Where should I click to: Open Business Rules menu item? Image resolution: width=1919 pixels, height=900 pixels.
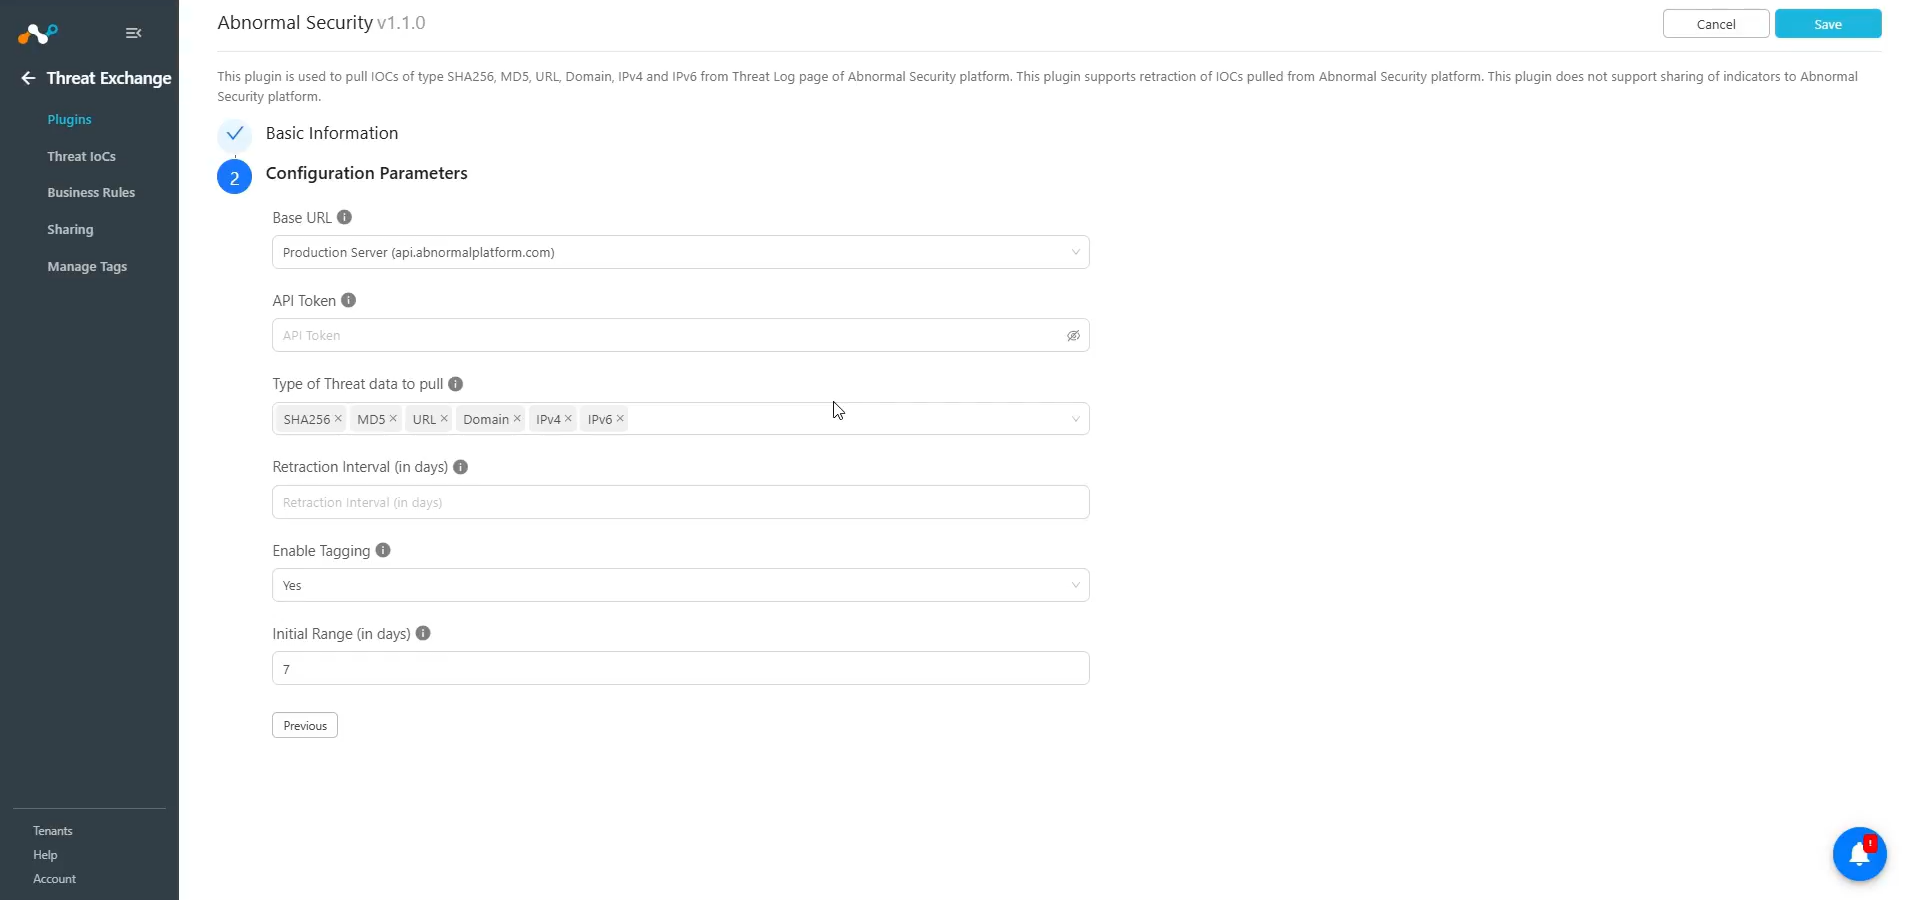point(91,192)
